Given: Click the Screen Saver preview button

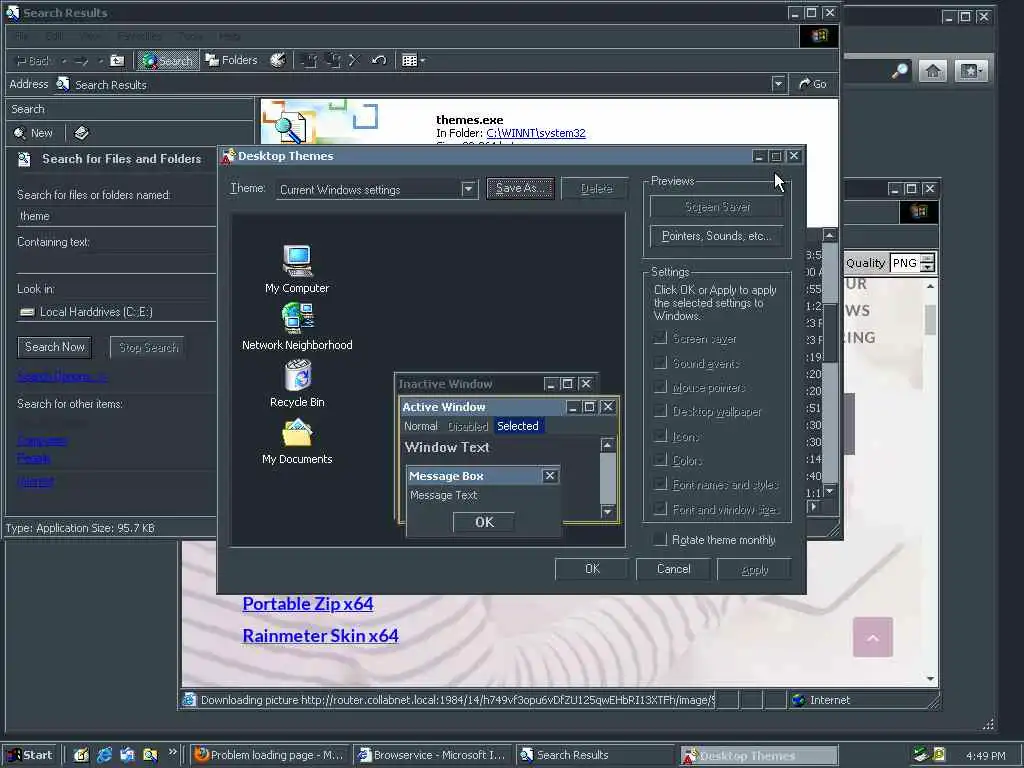Looking at the screenshot, I should coord(717,207).
